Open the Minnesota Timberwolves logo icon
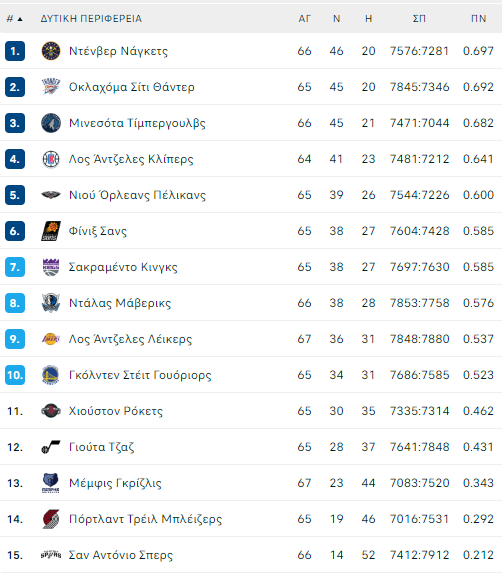The width and height of the screenshot is (502, 574). 51,123
